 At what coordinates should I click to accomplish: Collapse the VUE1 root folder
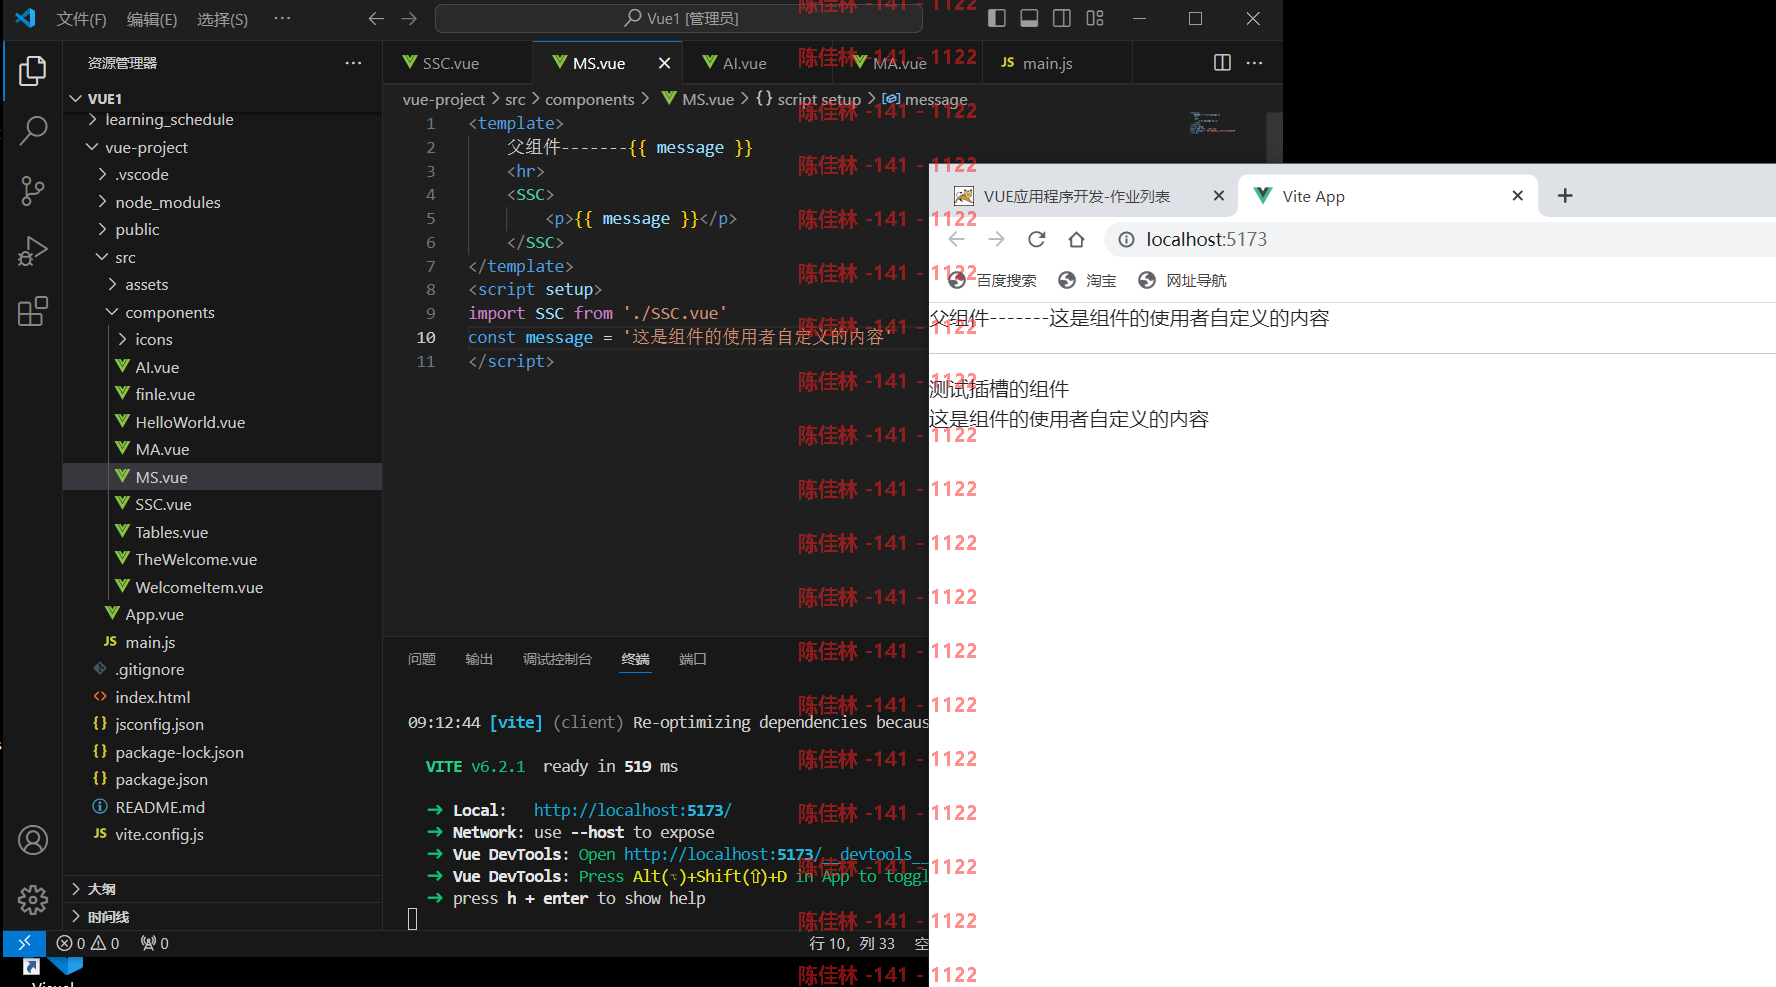76,98
